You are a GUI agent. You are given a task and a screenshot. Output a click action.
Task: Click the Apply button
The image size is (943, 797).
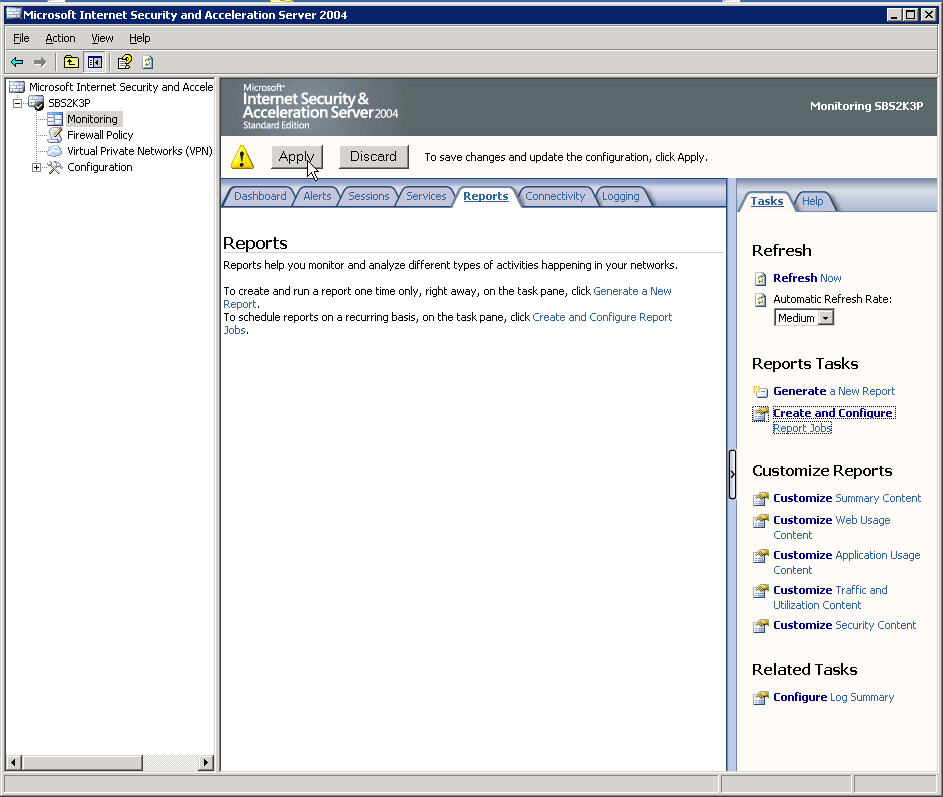click(296, 157)
